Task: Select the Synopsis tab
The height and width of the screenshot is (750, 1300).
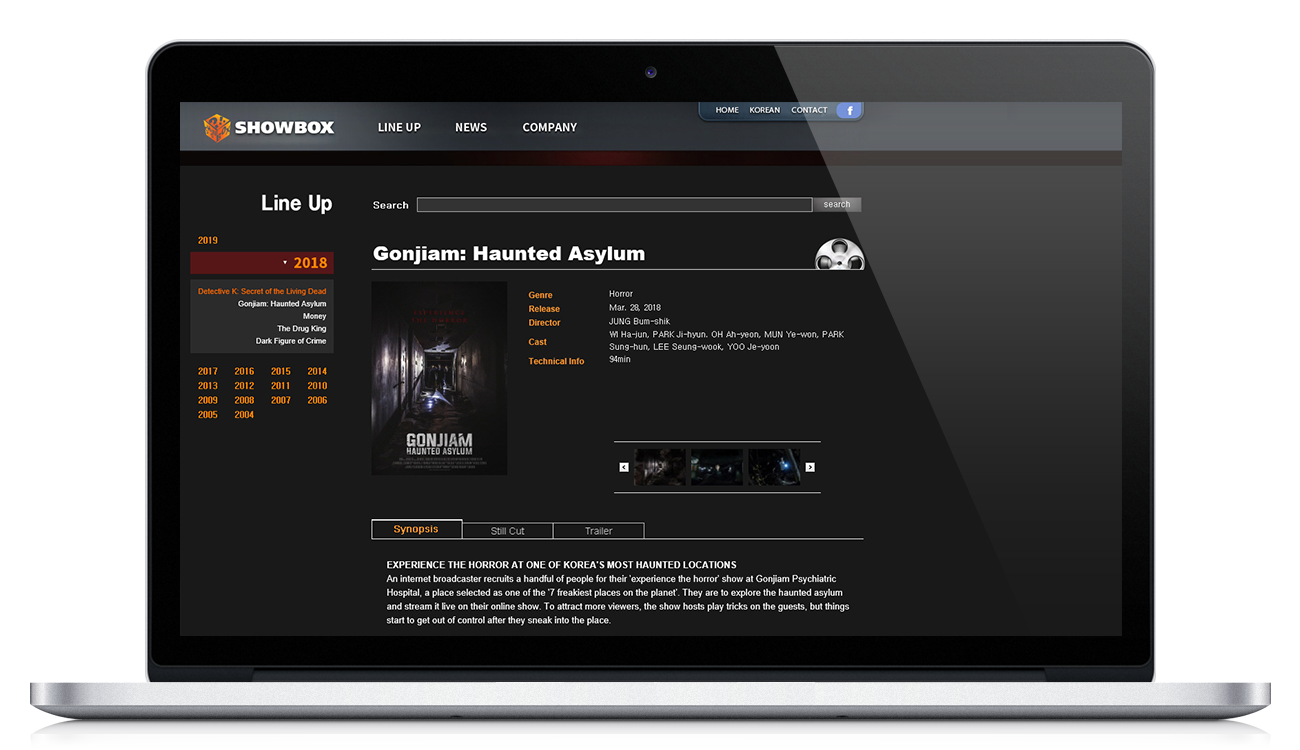Action: coord(416,529)
